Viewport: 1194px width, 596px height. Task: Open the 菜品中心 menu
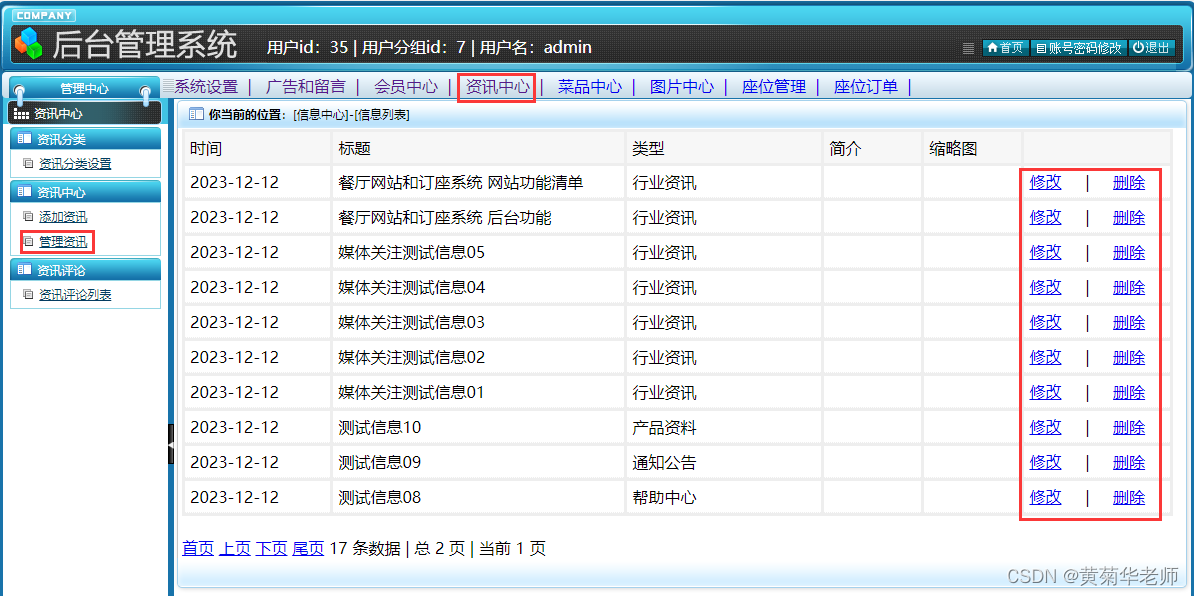tap(589, 87)
